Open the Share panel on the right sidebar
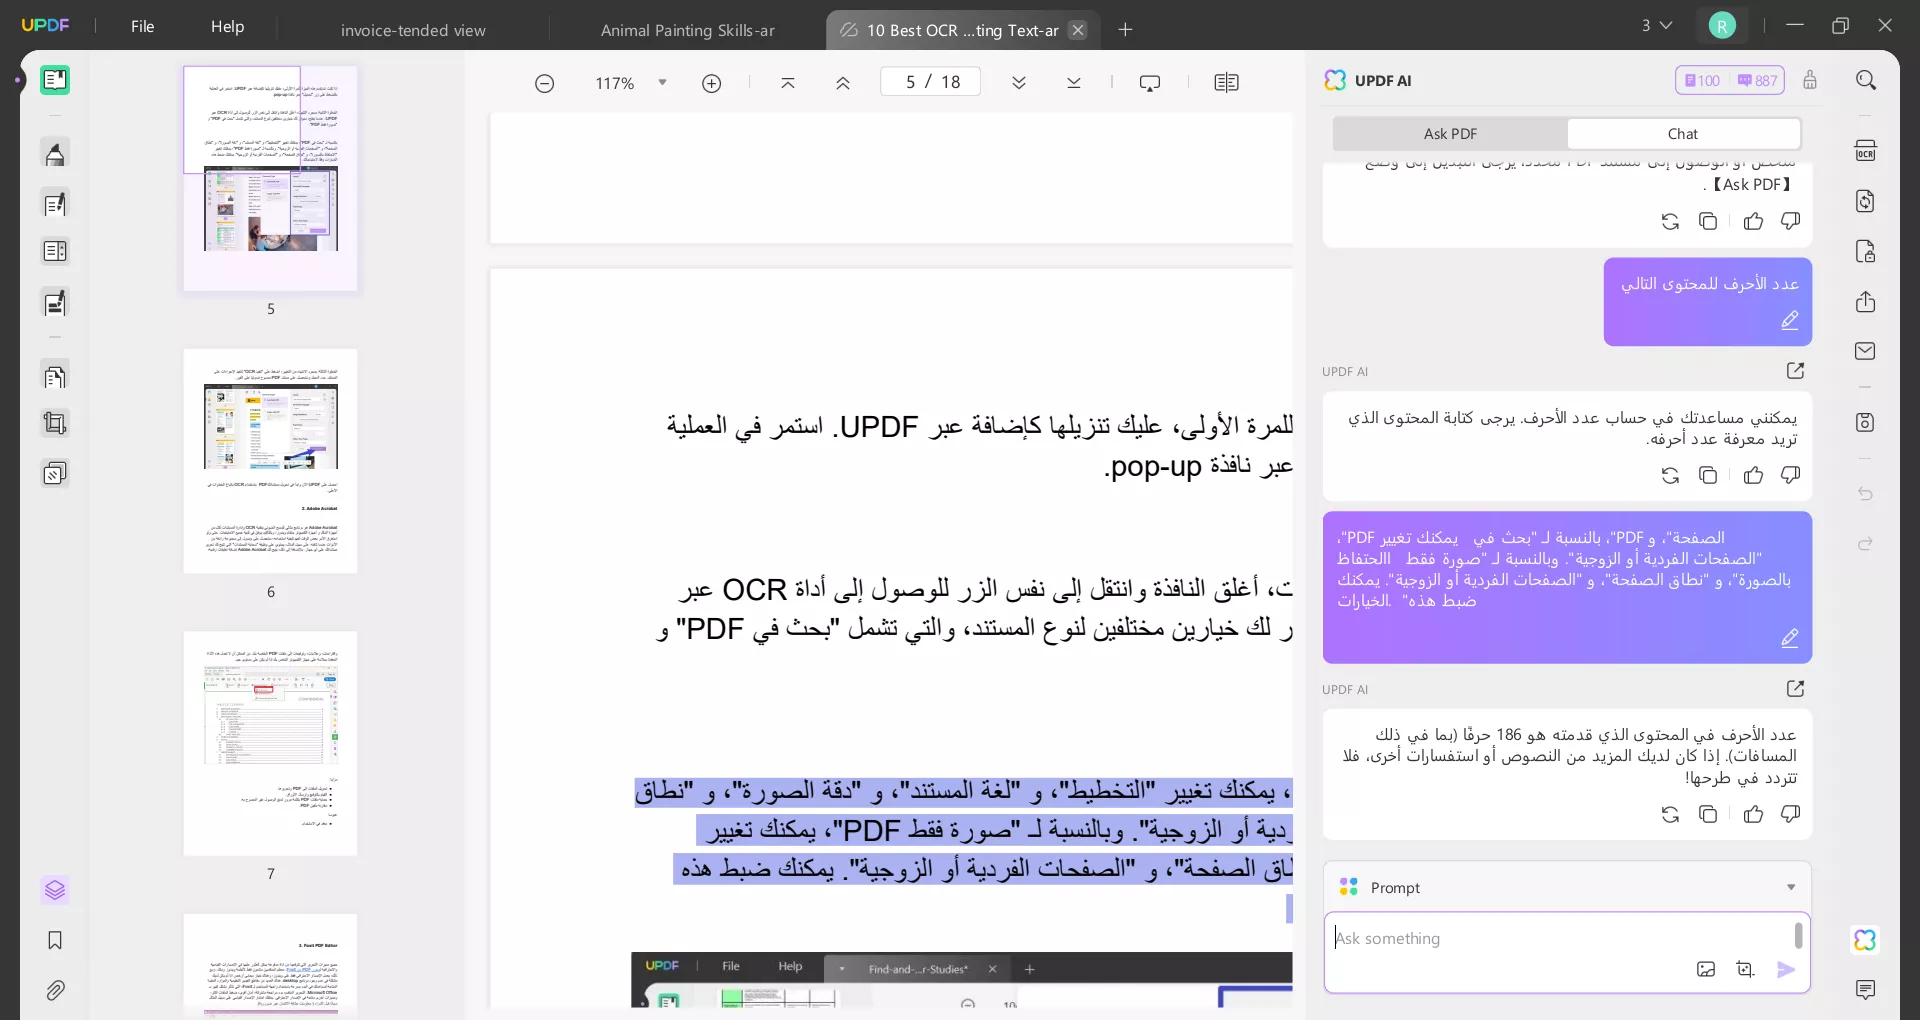The image size is (1920, 1020). click(1866, 302)
